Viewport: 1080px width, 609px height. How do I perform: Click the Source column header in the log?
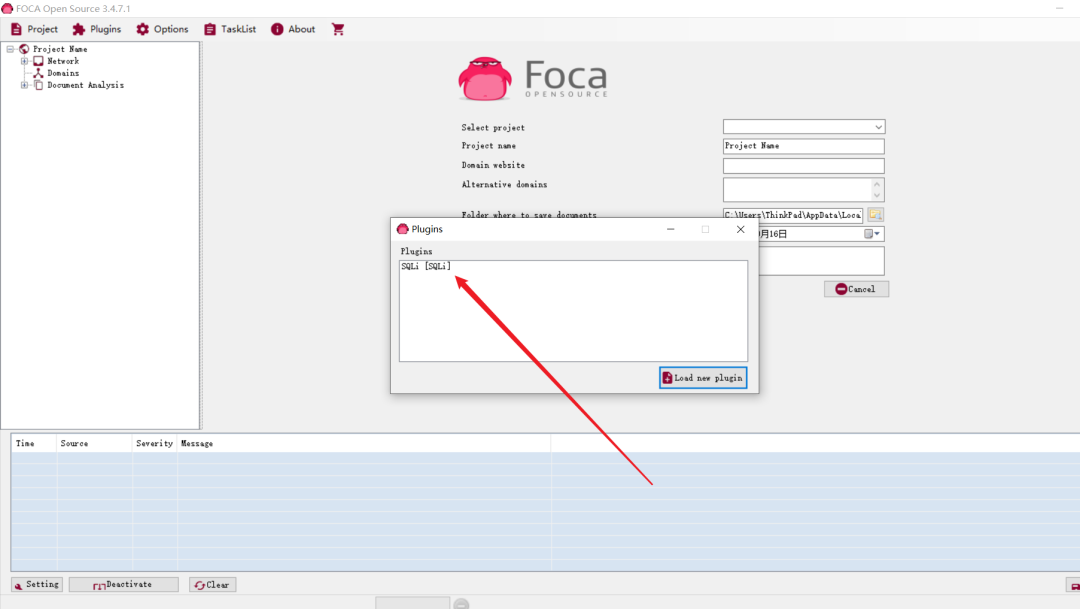94,443
